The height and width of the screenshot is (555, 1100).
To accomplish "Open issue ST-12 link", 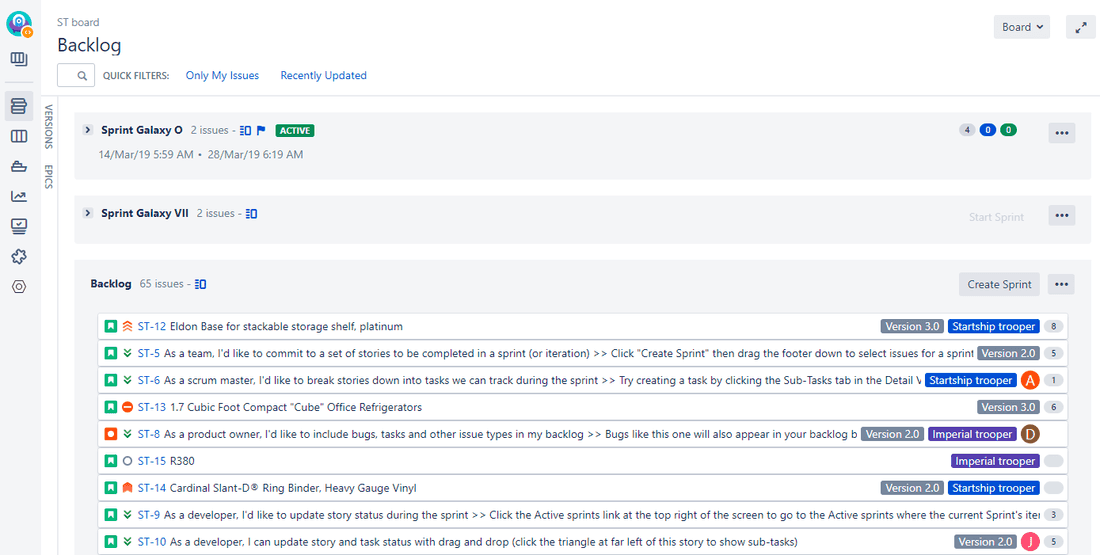I will [152, 327].
